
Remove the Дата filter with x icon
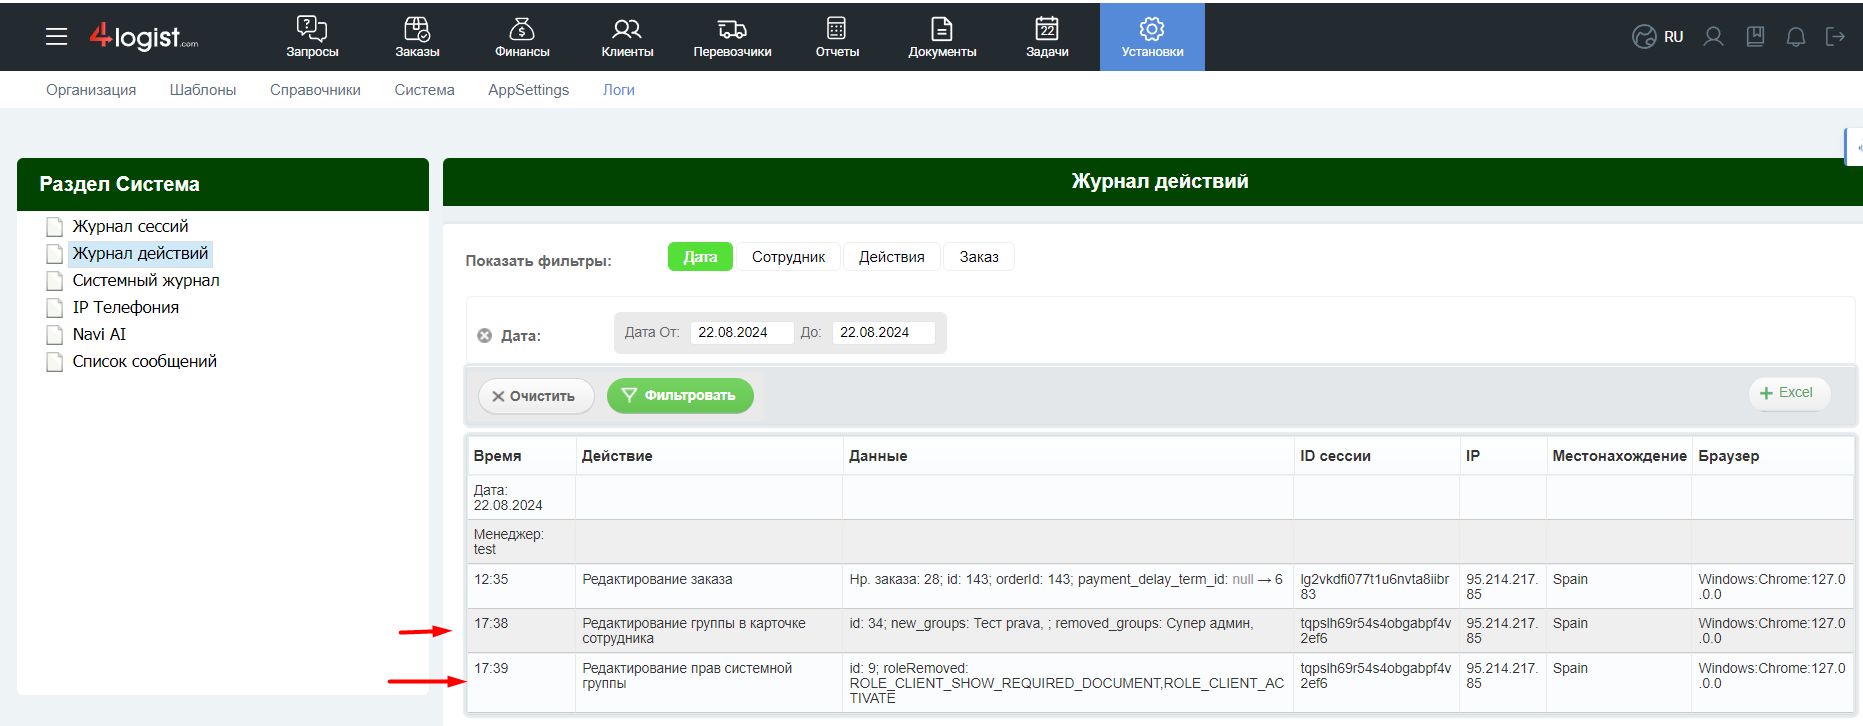tap(484, 336)
